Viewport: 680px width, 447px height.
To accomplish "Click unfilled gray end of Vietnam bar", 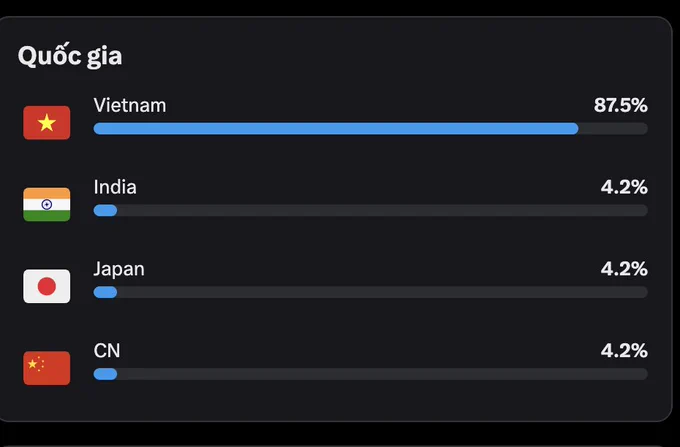I will (x=613, y=129).
